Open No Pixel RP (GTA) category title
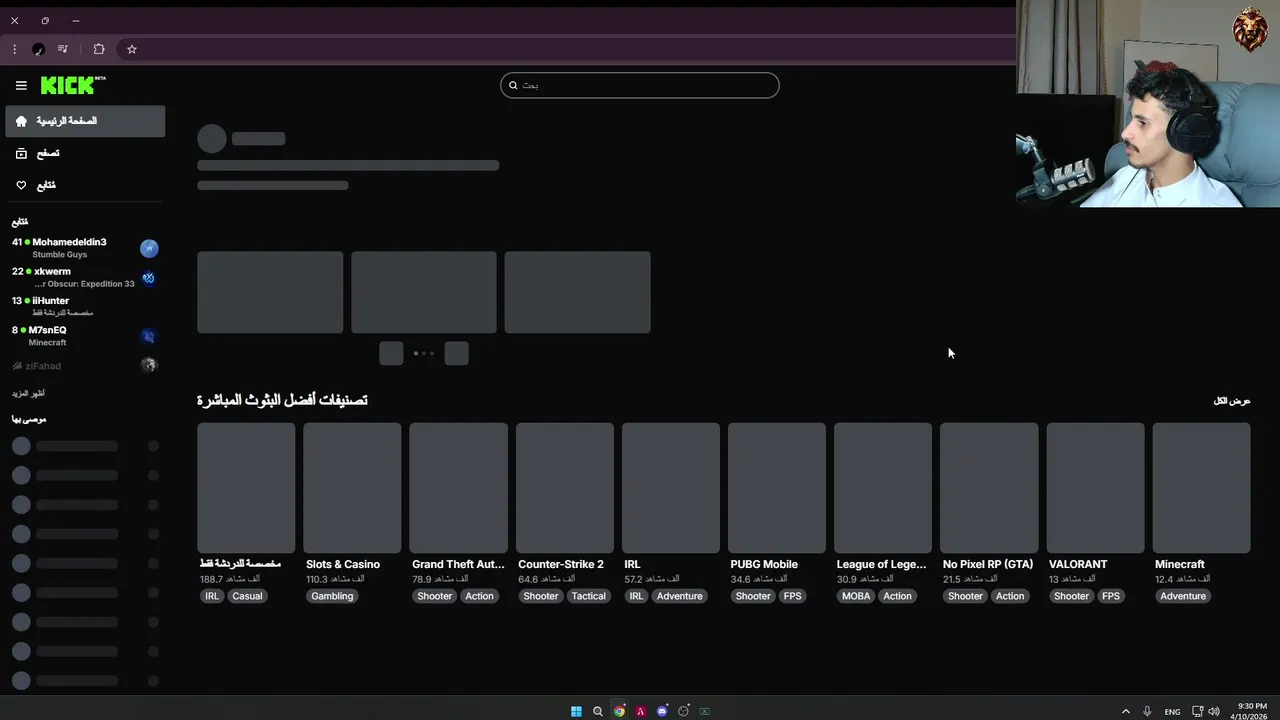The image size is (1280, 720). point(988,564)
